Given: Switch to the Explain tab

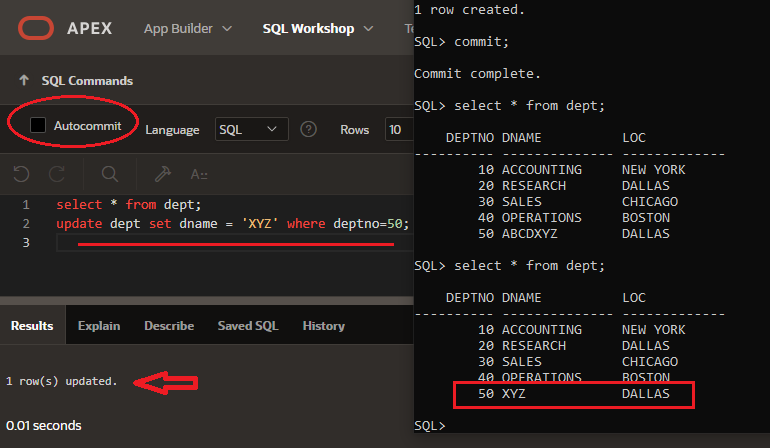Looking at the screenshot, I should (99, 326).
